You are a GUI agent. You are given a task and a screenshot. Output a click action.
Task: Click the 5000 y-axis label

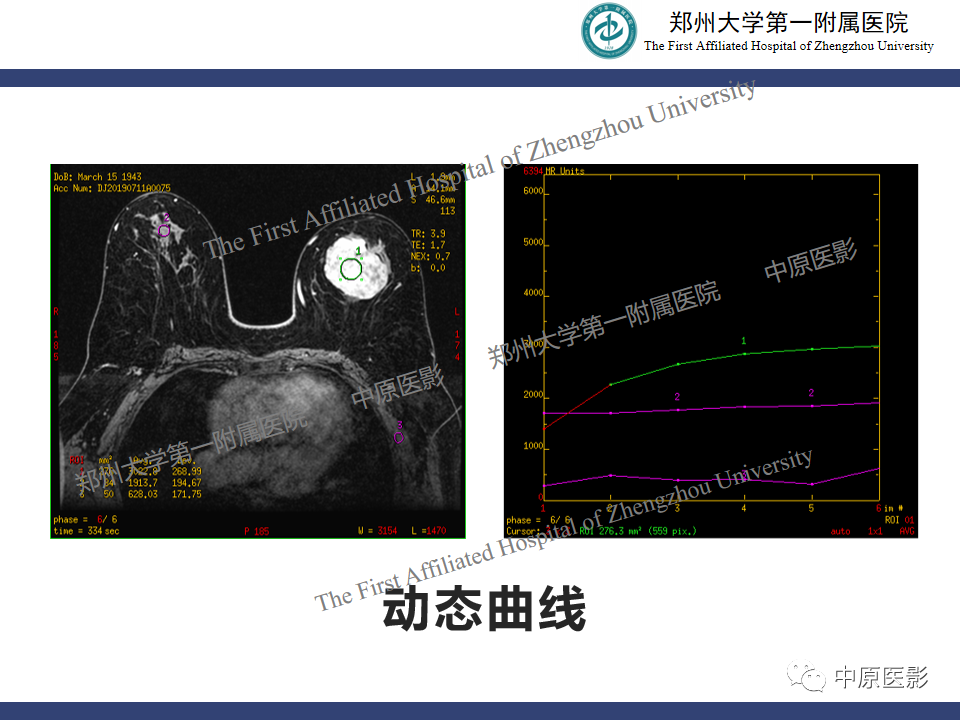coord(533,242)
